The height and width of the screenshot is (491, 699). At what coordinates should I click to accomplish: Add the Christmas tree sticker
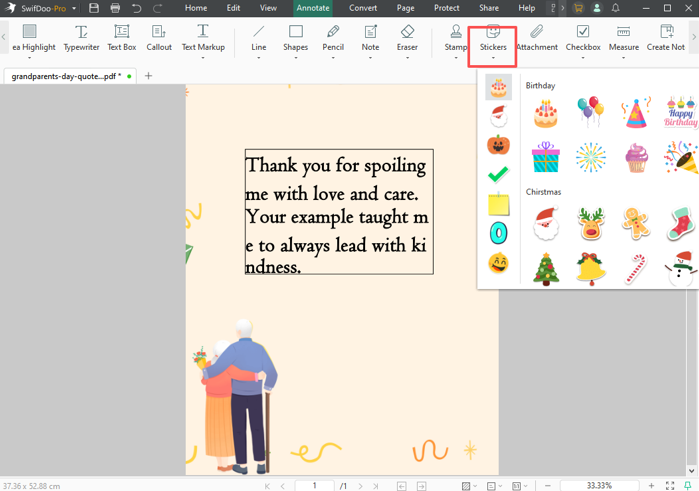[545, 269]
